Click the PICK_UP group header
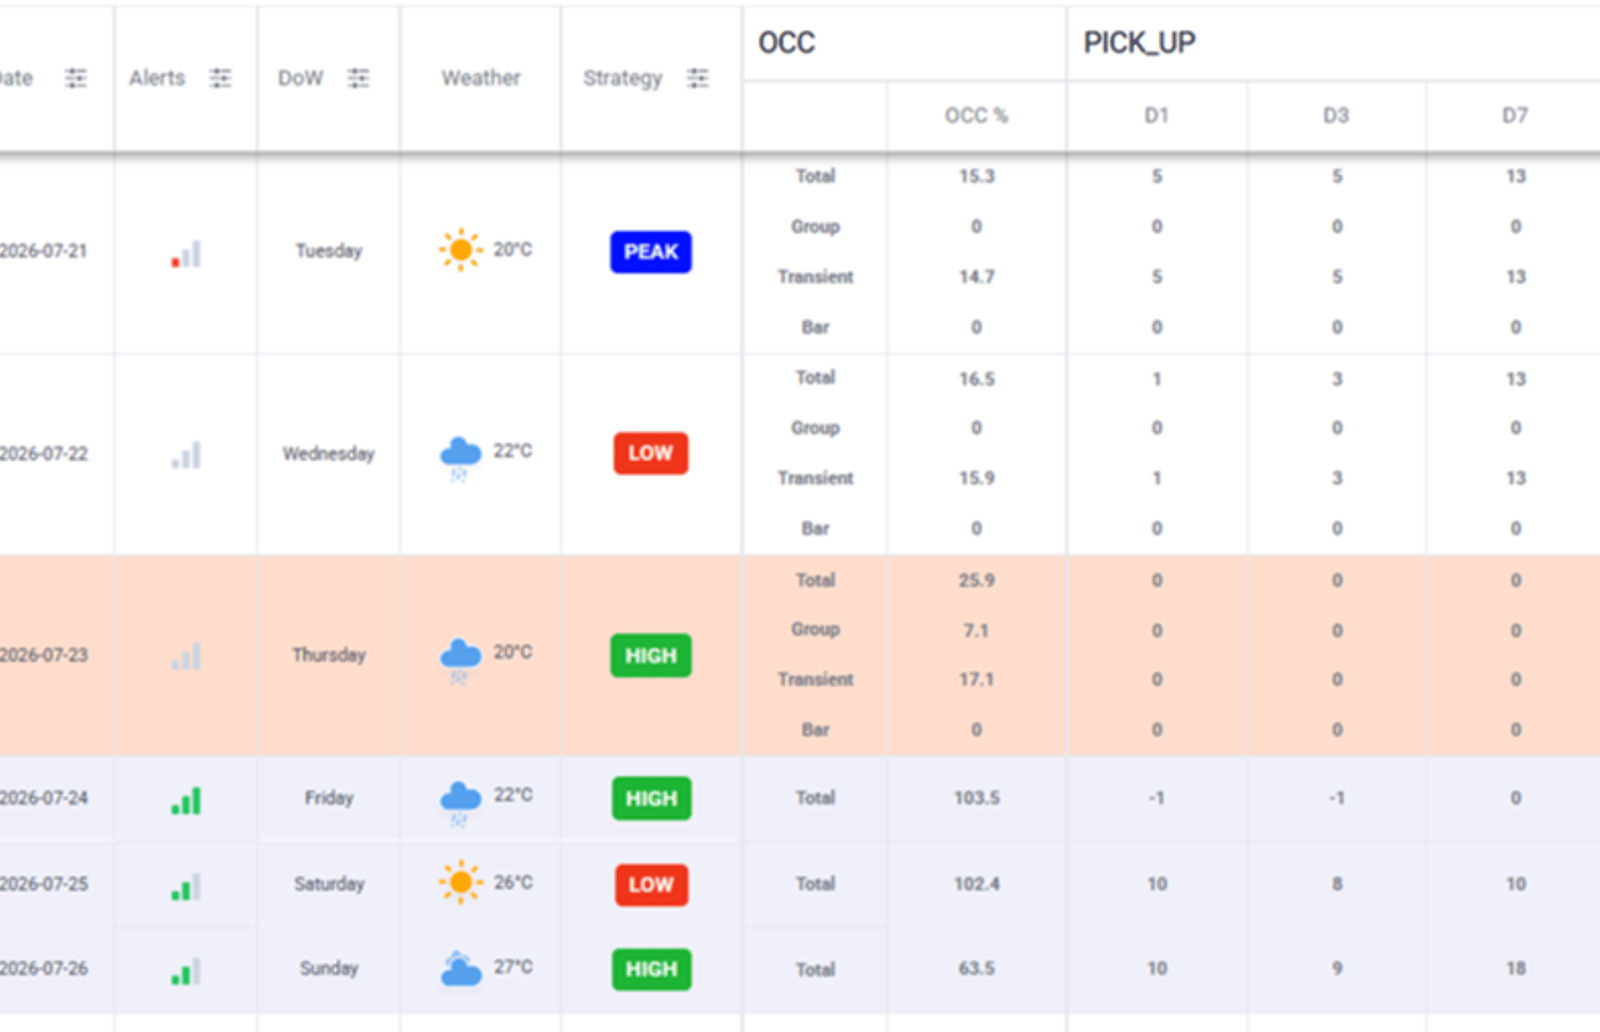Screen dimensions: 1600x1032 (1140, 43)
